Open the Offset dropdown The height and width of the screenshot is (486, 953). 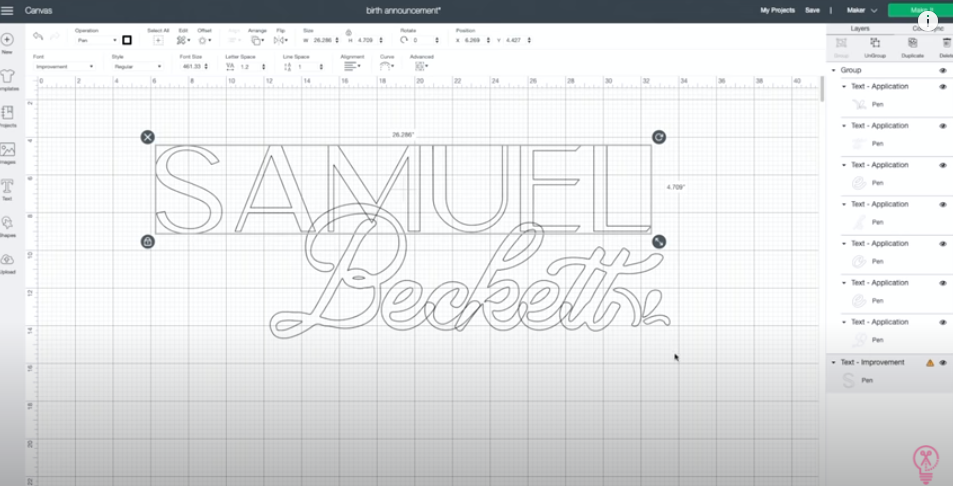[205, 40]
